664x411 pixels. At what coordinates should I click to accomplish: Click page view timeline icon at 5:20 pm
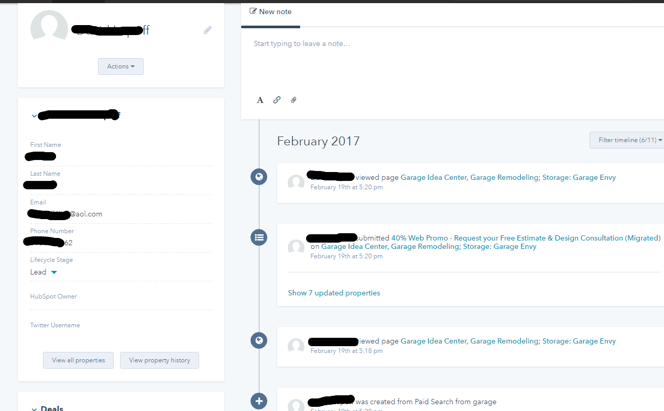(x=259, y=177)
